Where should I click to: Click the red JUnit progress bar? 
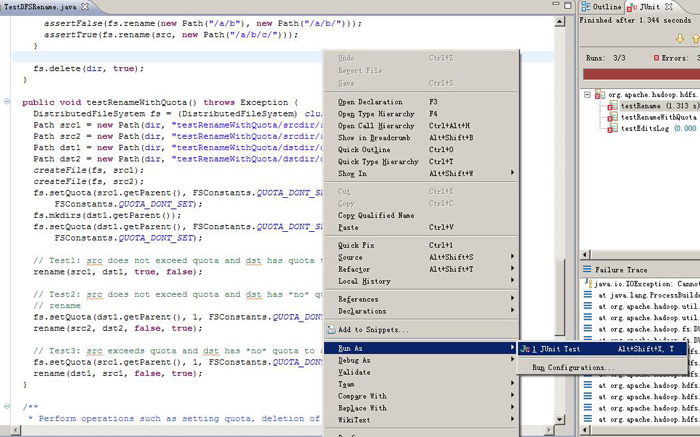click(x=642, y=75)
